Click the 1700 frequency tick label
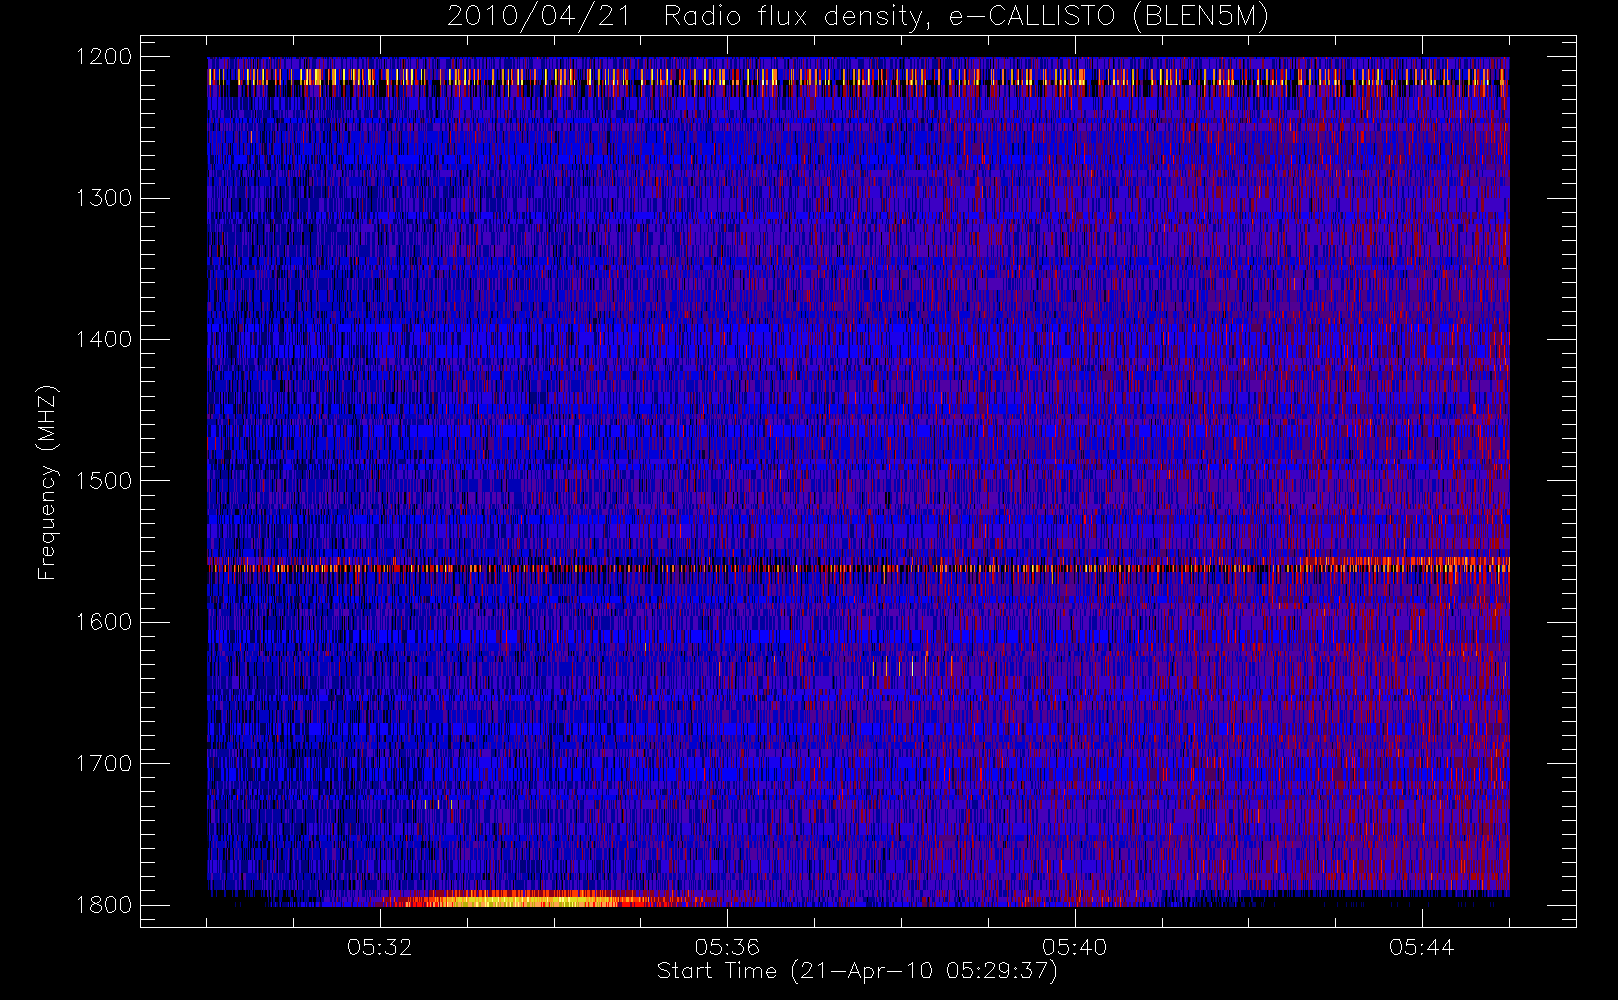1618x1000 pixels. (x=104, y=763)
